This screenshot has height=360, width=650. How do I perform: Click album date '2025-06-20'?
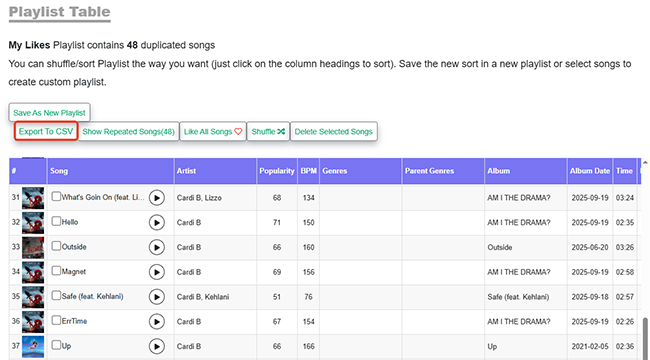(590, 248)
